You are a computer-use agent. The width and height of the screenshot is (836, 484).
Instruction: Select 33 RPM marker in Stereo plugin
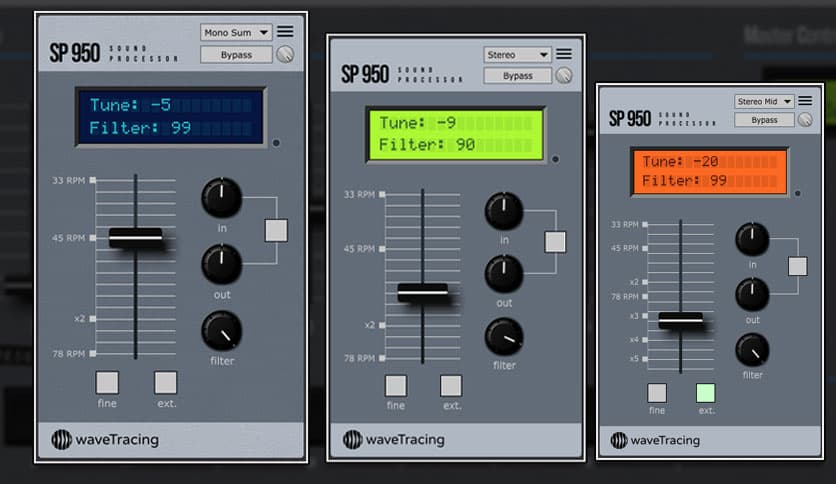(x=382, y=195)
